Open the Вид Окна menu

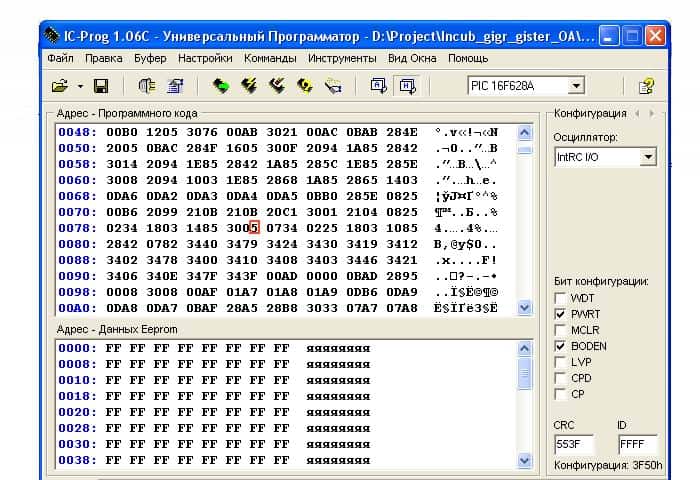click(412, 58)
